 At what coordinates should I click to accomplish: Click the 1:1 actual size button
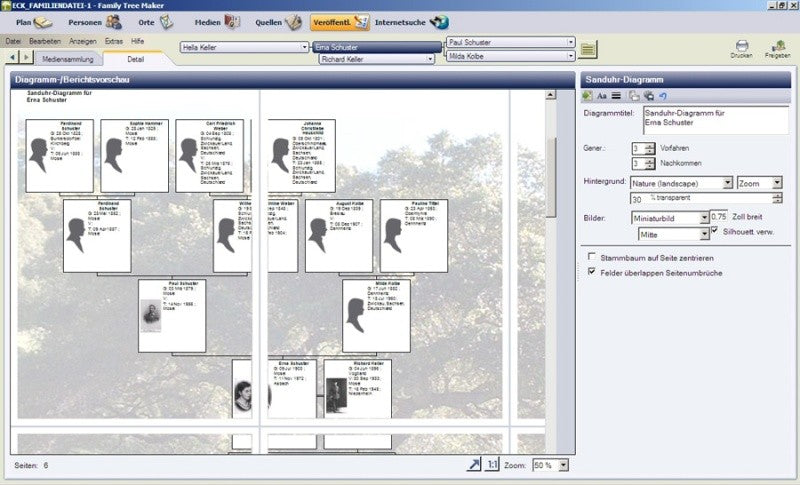pyautogui.click(x=492, y=465)
